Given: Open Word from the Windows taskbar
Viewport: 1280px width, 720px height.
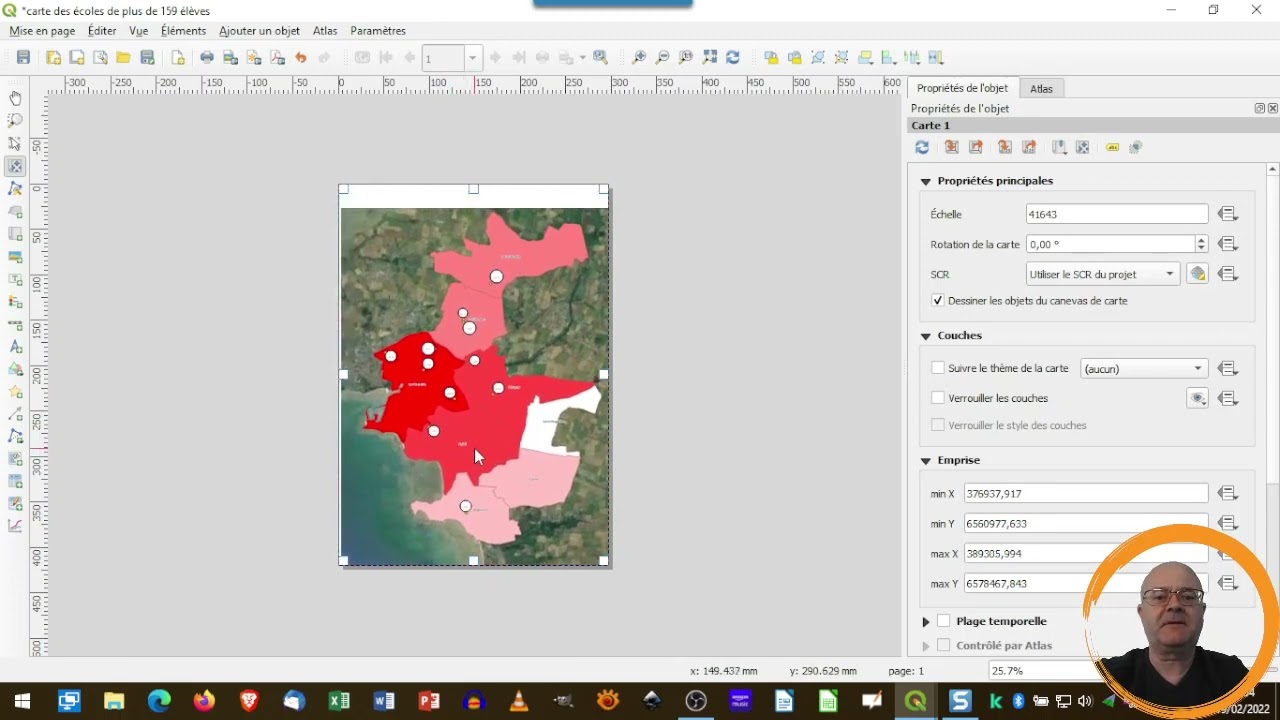Looking at the screenshot, I should (x=384, y=701).
